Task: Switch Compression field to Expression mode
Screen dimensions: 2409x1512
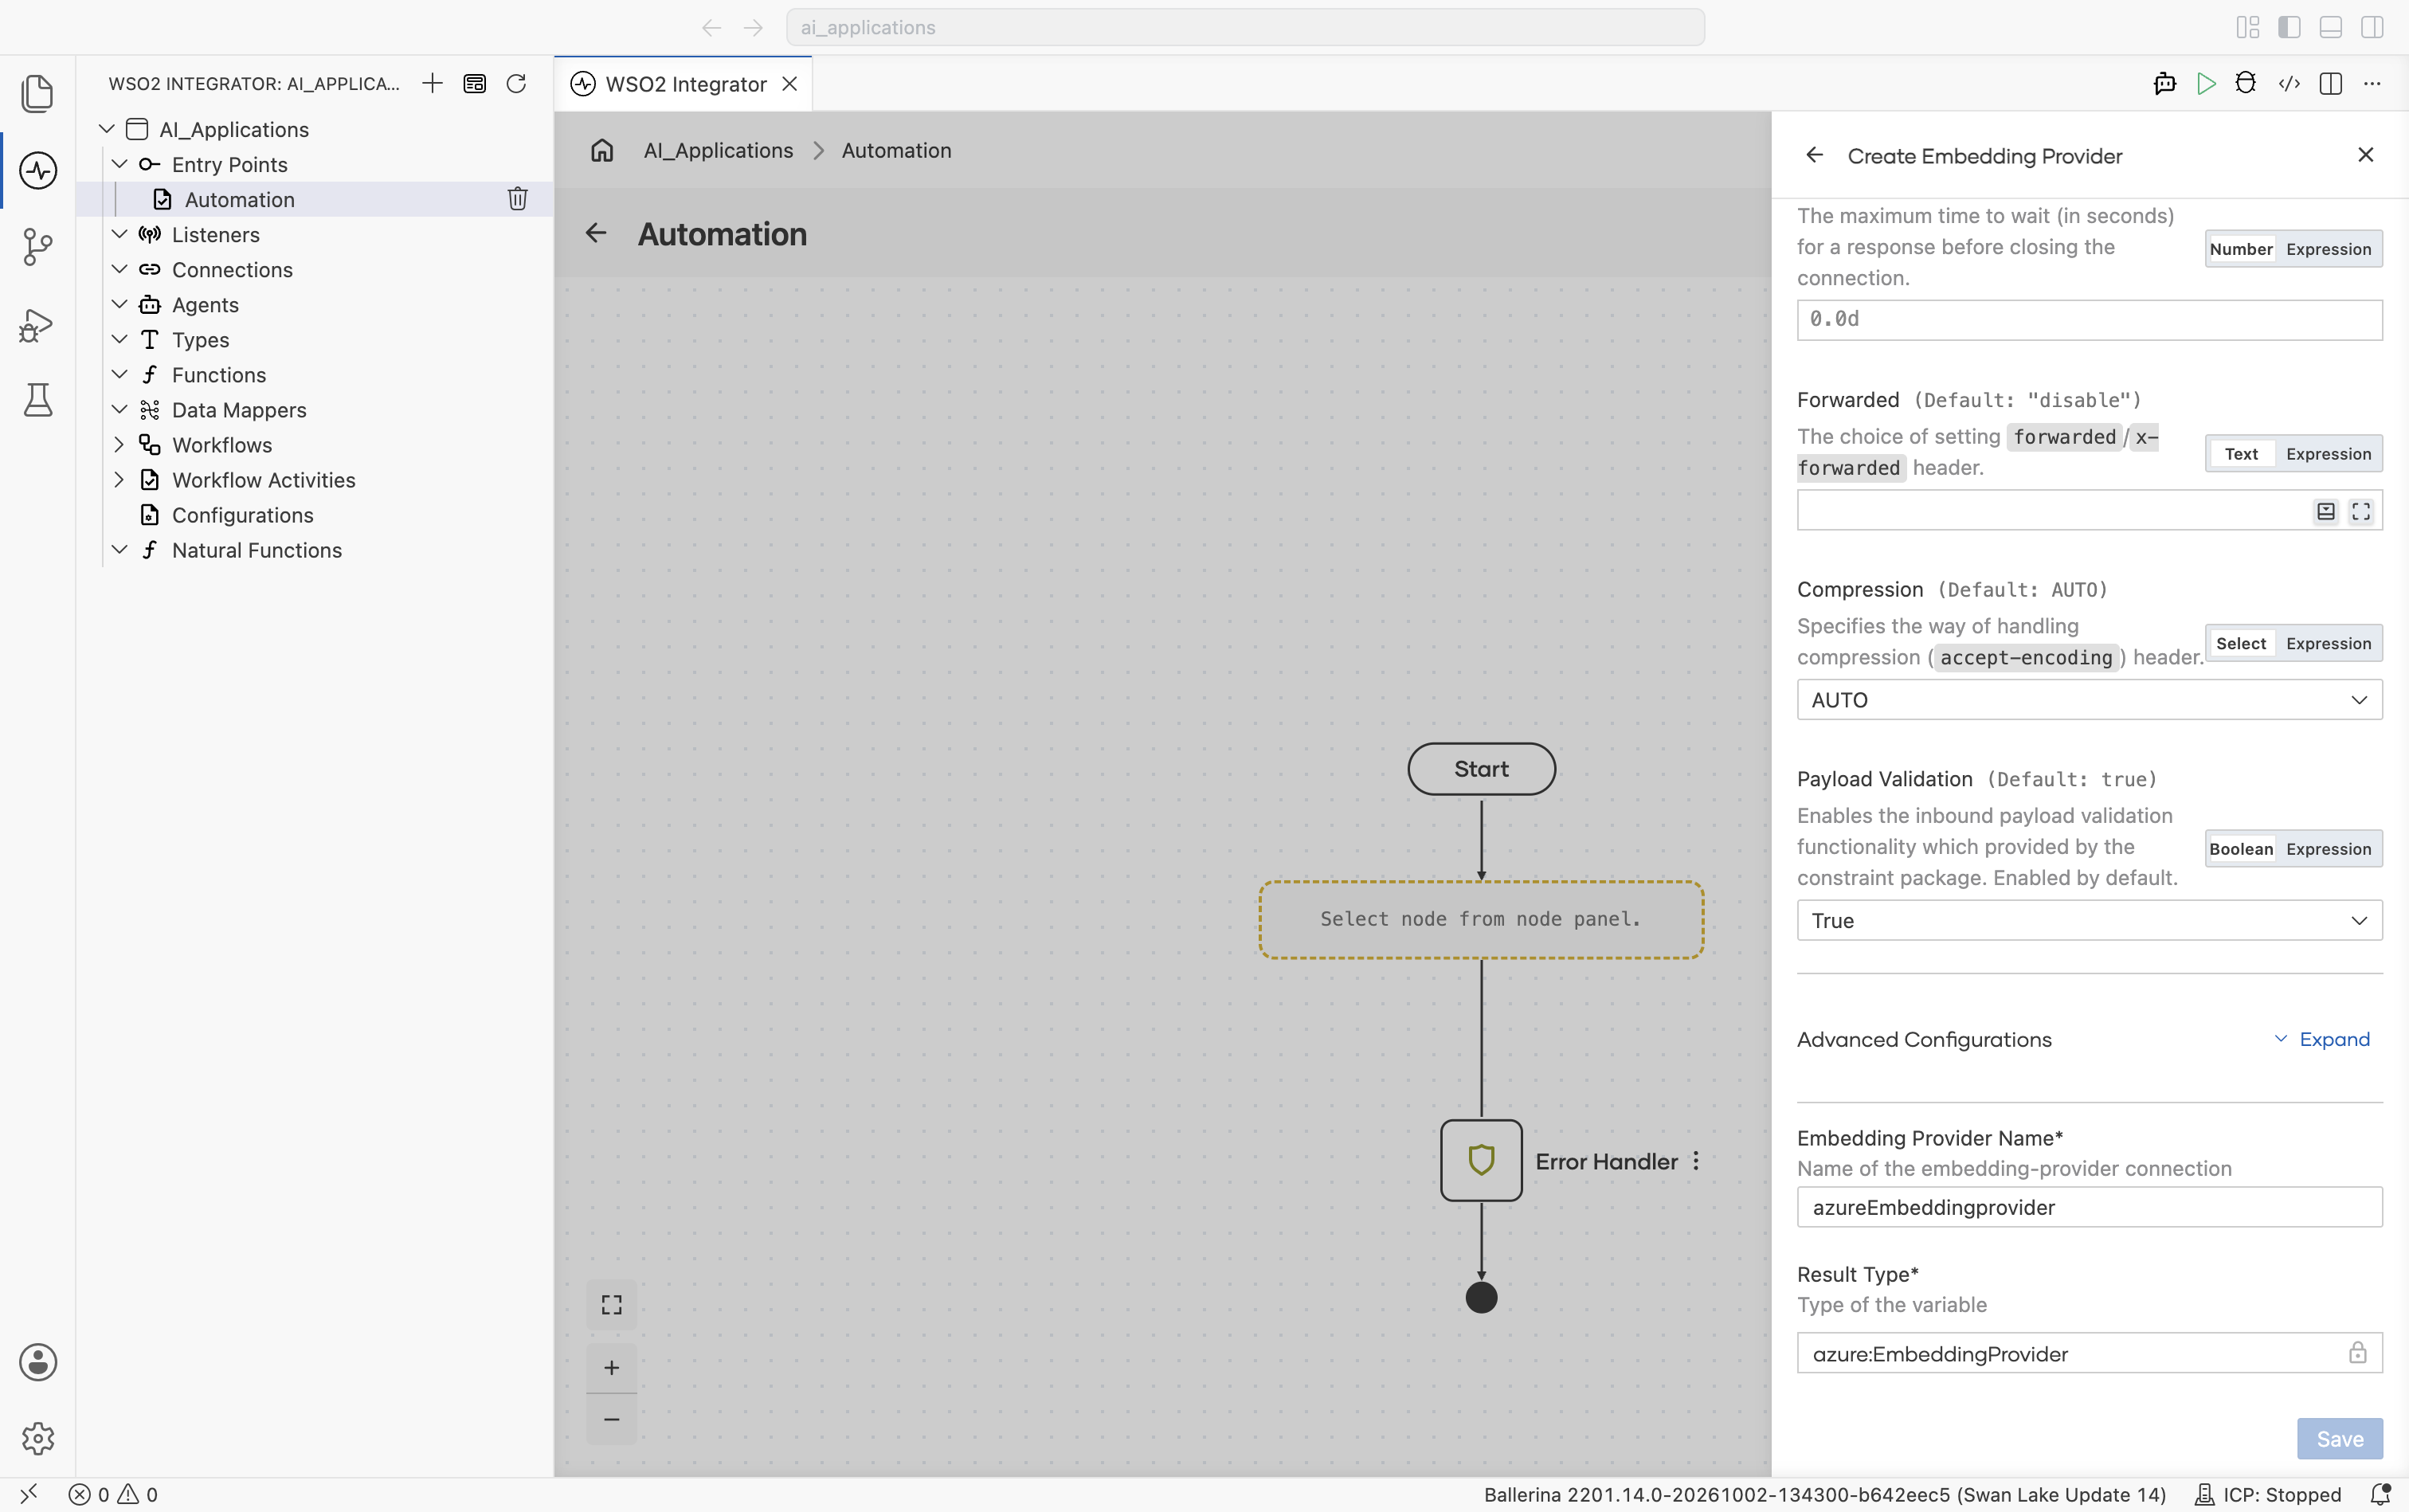Action: (2328, 643)
